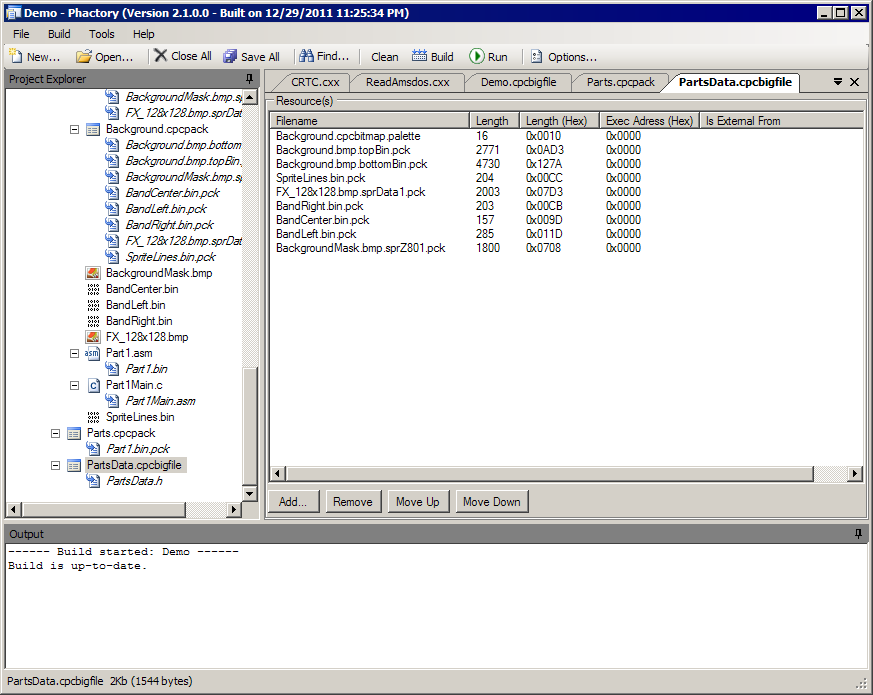Screen dimensions: 873x695
Task: Click the Close All X icon
Action: tap(160, 55)
